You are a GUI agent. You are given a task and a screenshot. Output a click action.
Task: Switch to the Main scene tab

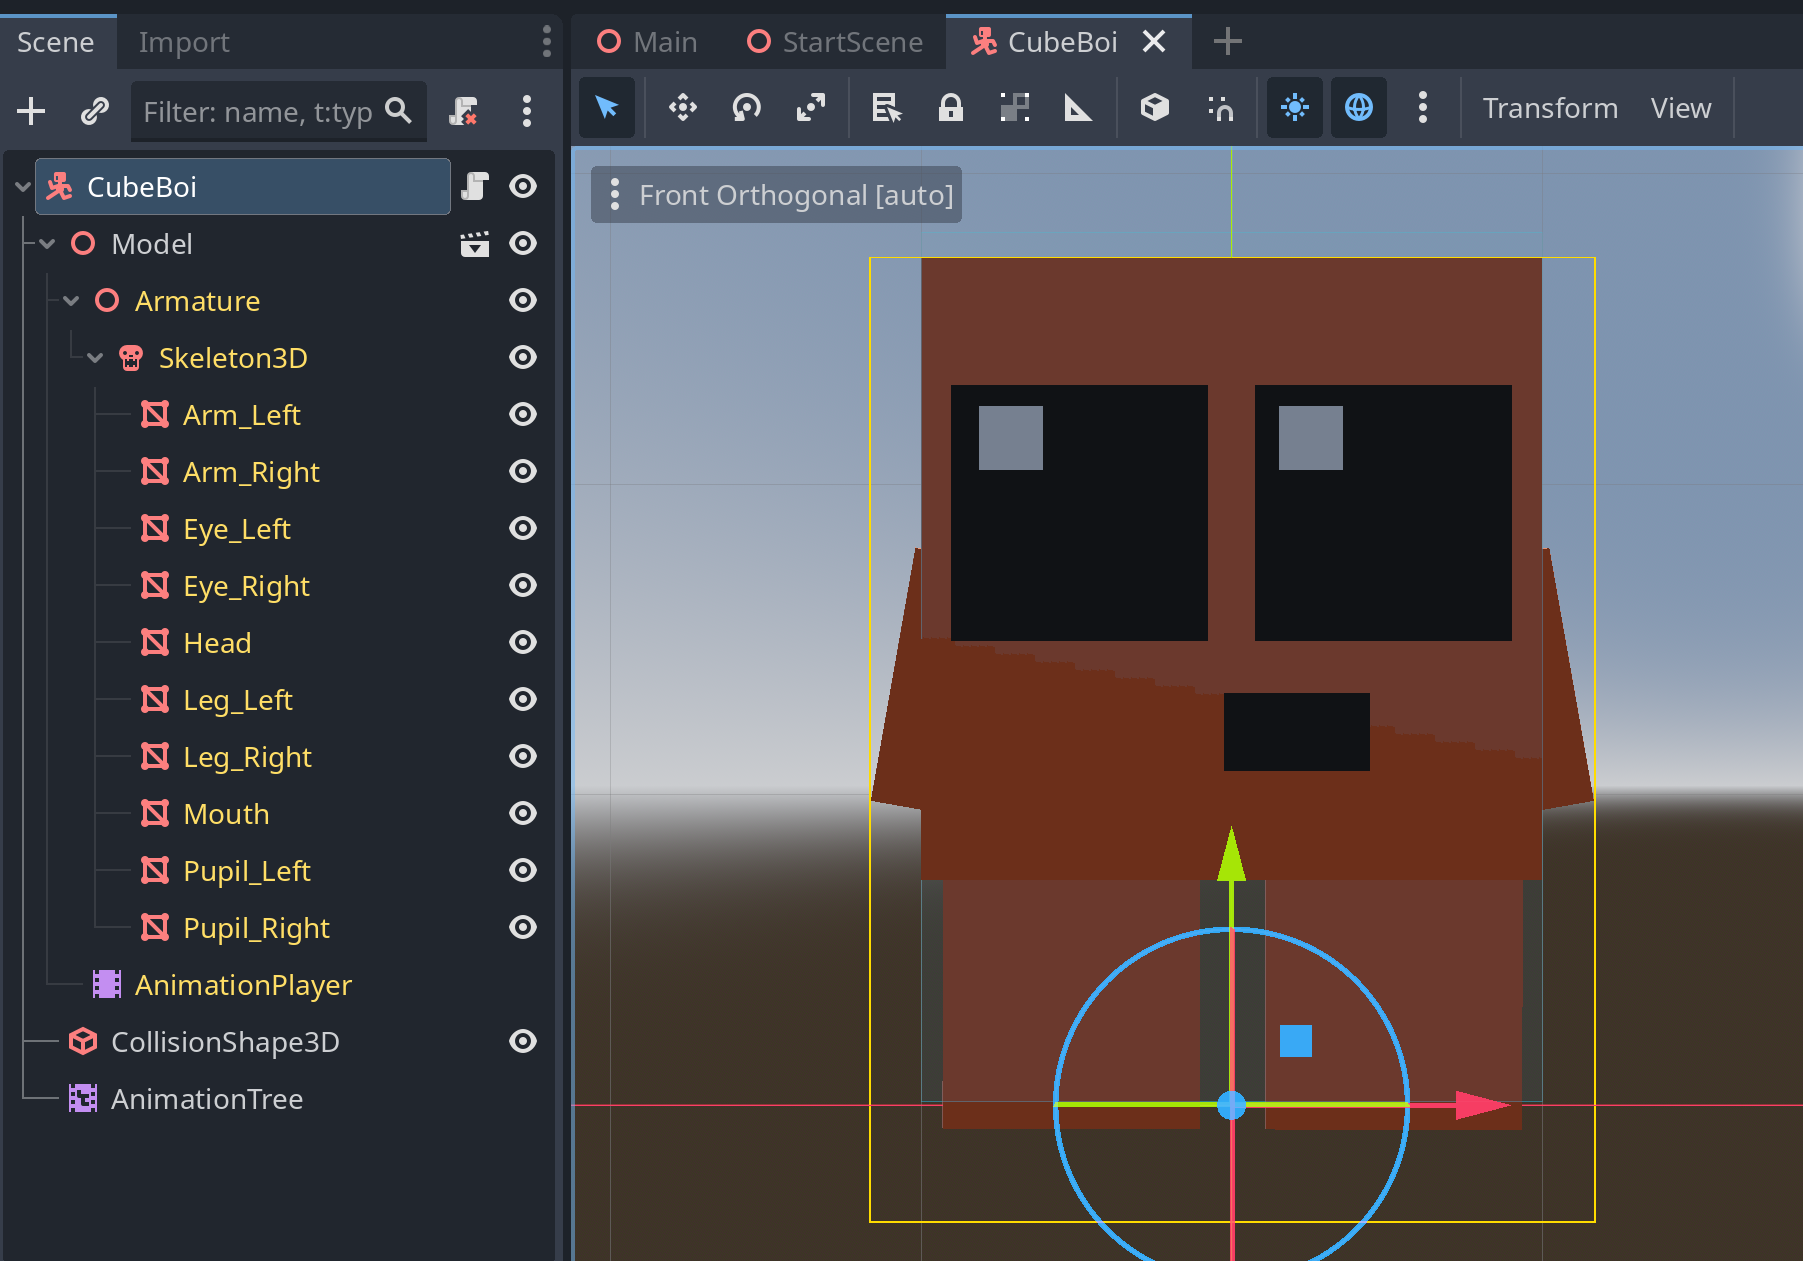[645, 41]
